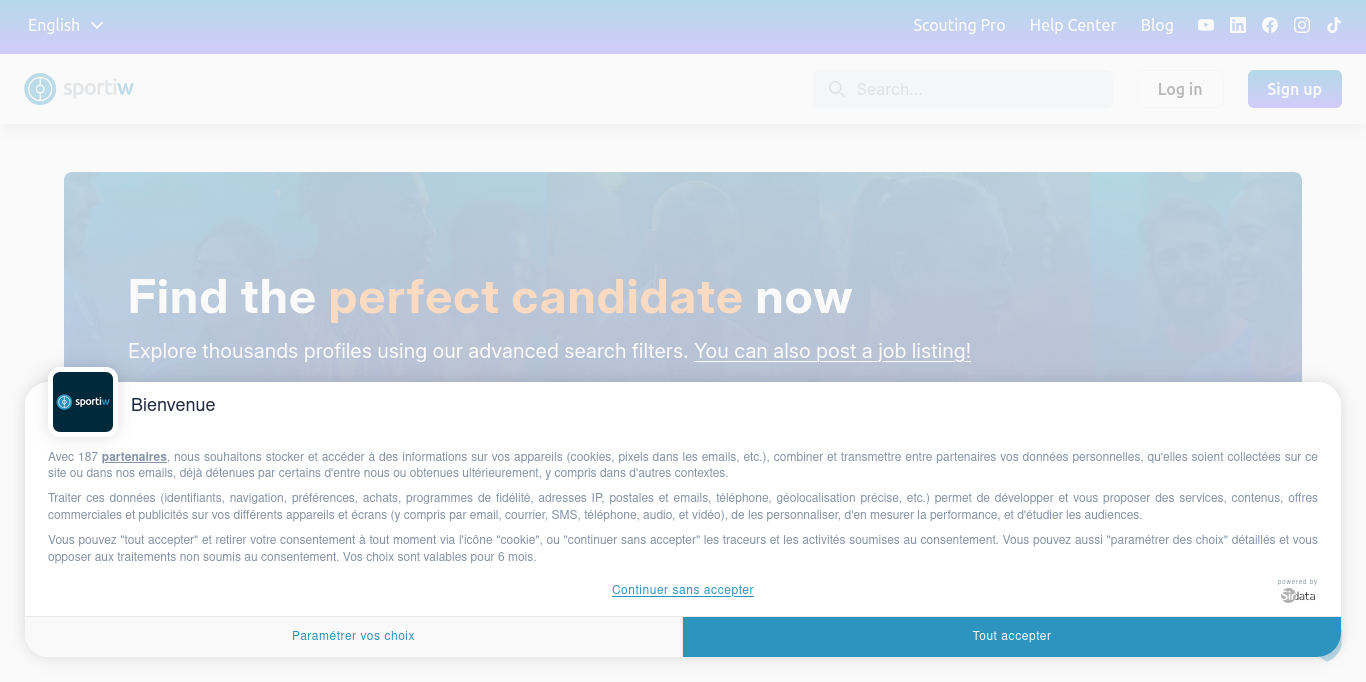
Task: Open the Help Center menu item
Action: point(1073,25)
